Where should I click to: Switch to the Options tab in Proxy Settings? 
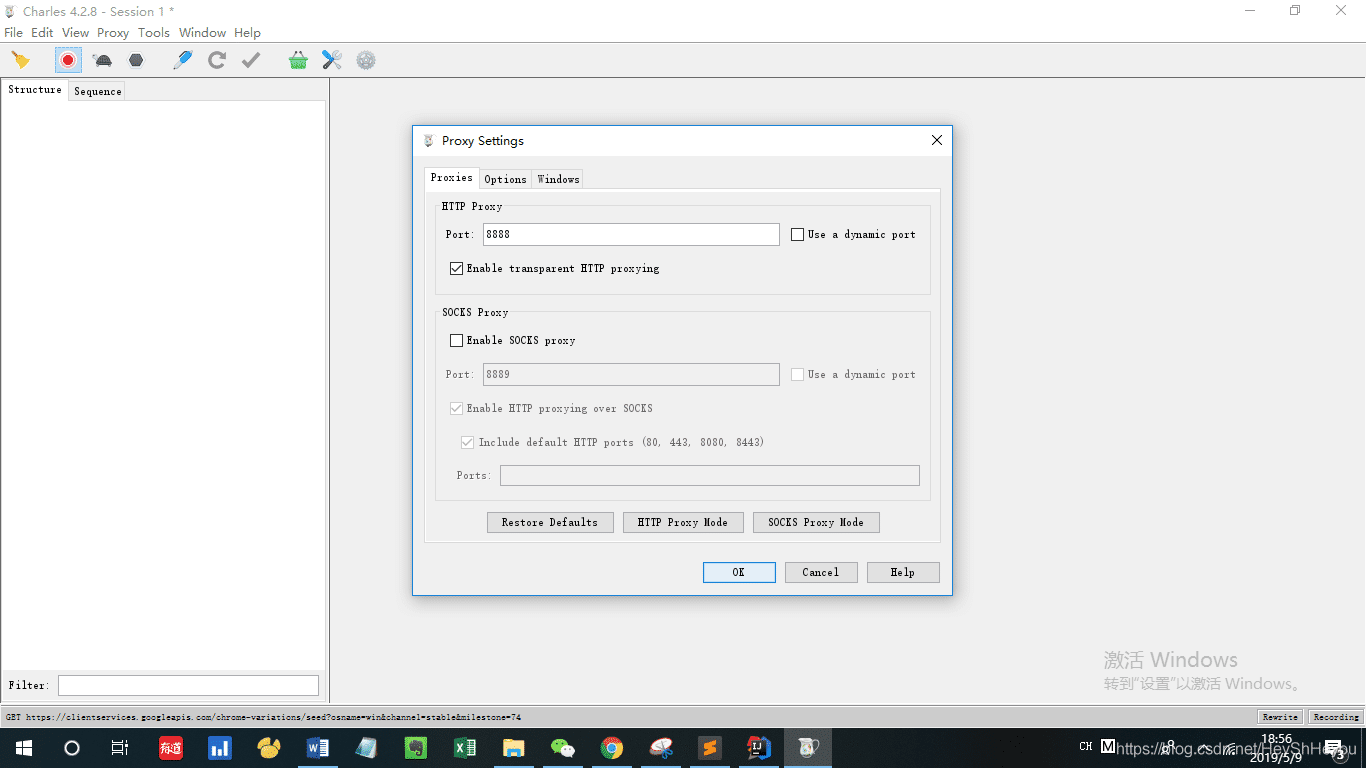[x=505, y=179]
